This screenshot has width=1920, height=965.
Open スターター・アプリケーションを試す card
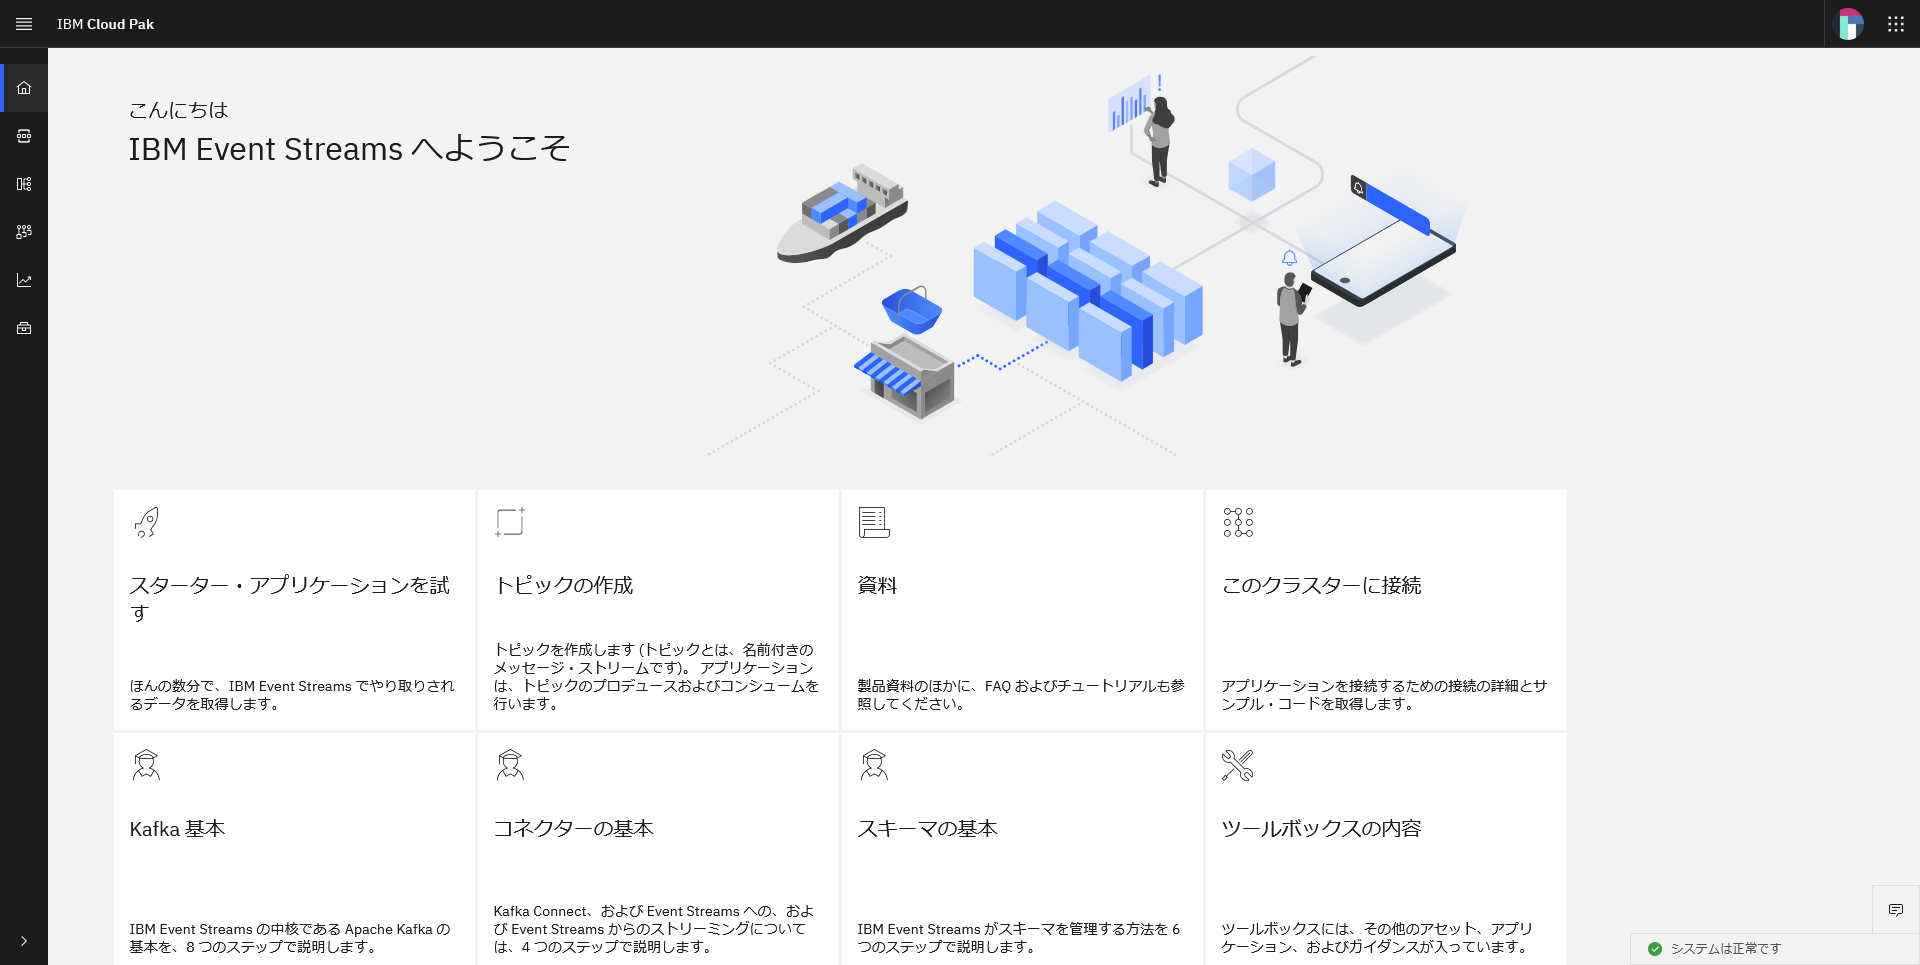pos(294,610)
